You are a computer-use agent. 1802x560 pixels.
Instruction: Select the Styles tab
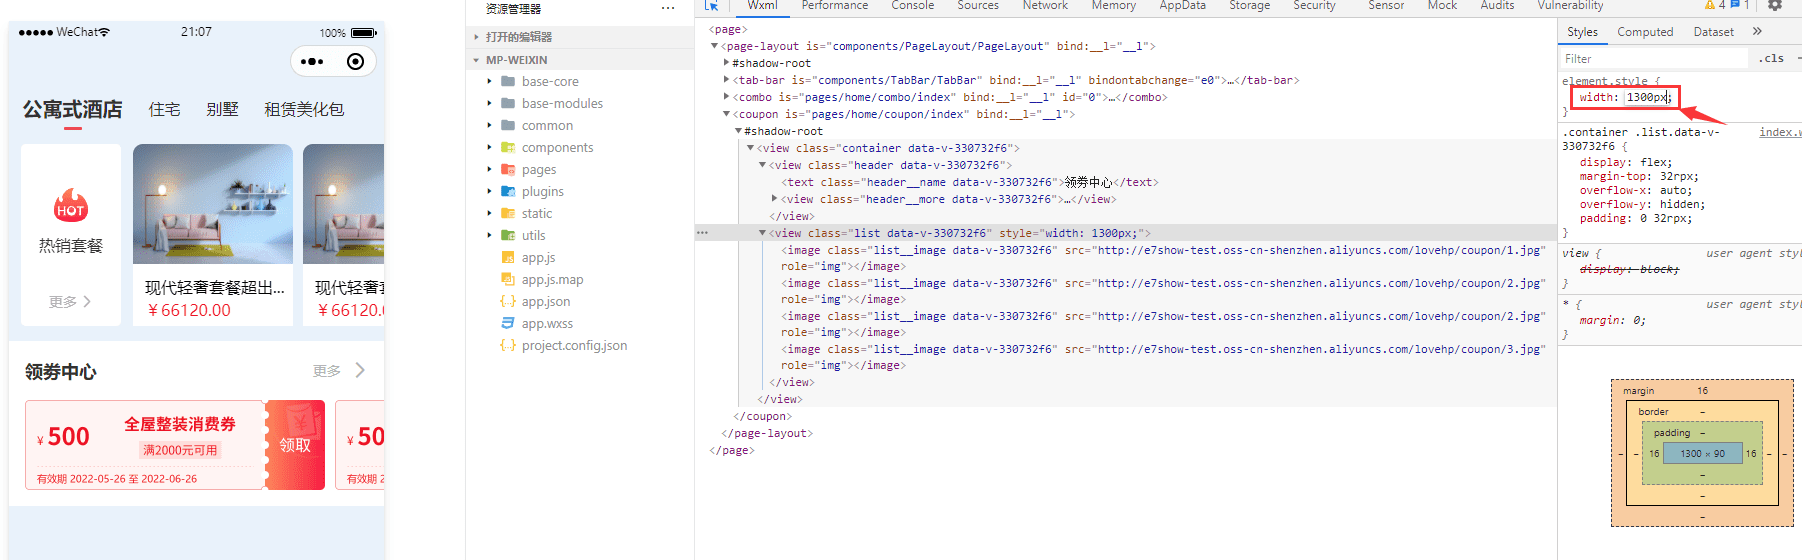pyautogui.click(x=1582, y=32)
